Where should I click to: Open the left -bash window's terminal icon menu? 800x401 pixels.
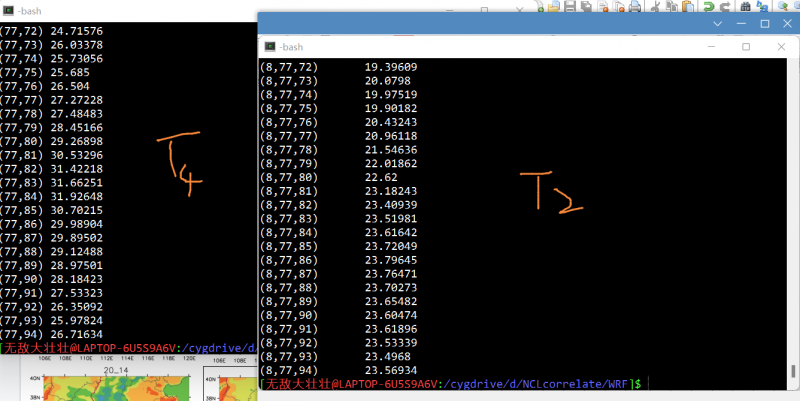pyautogui.click(x=9, y=10)
